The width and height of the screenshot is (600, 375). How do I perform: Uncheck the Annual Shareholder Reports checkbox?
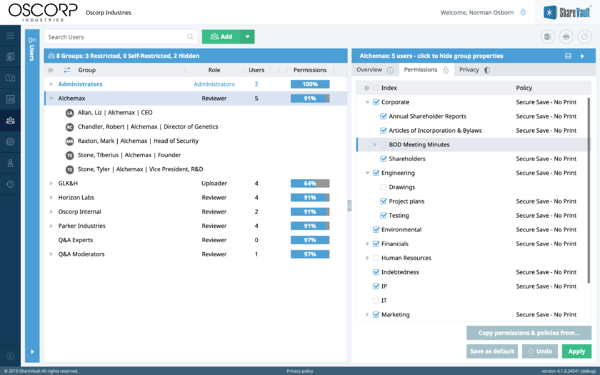pos(383,116)
